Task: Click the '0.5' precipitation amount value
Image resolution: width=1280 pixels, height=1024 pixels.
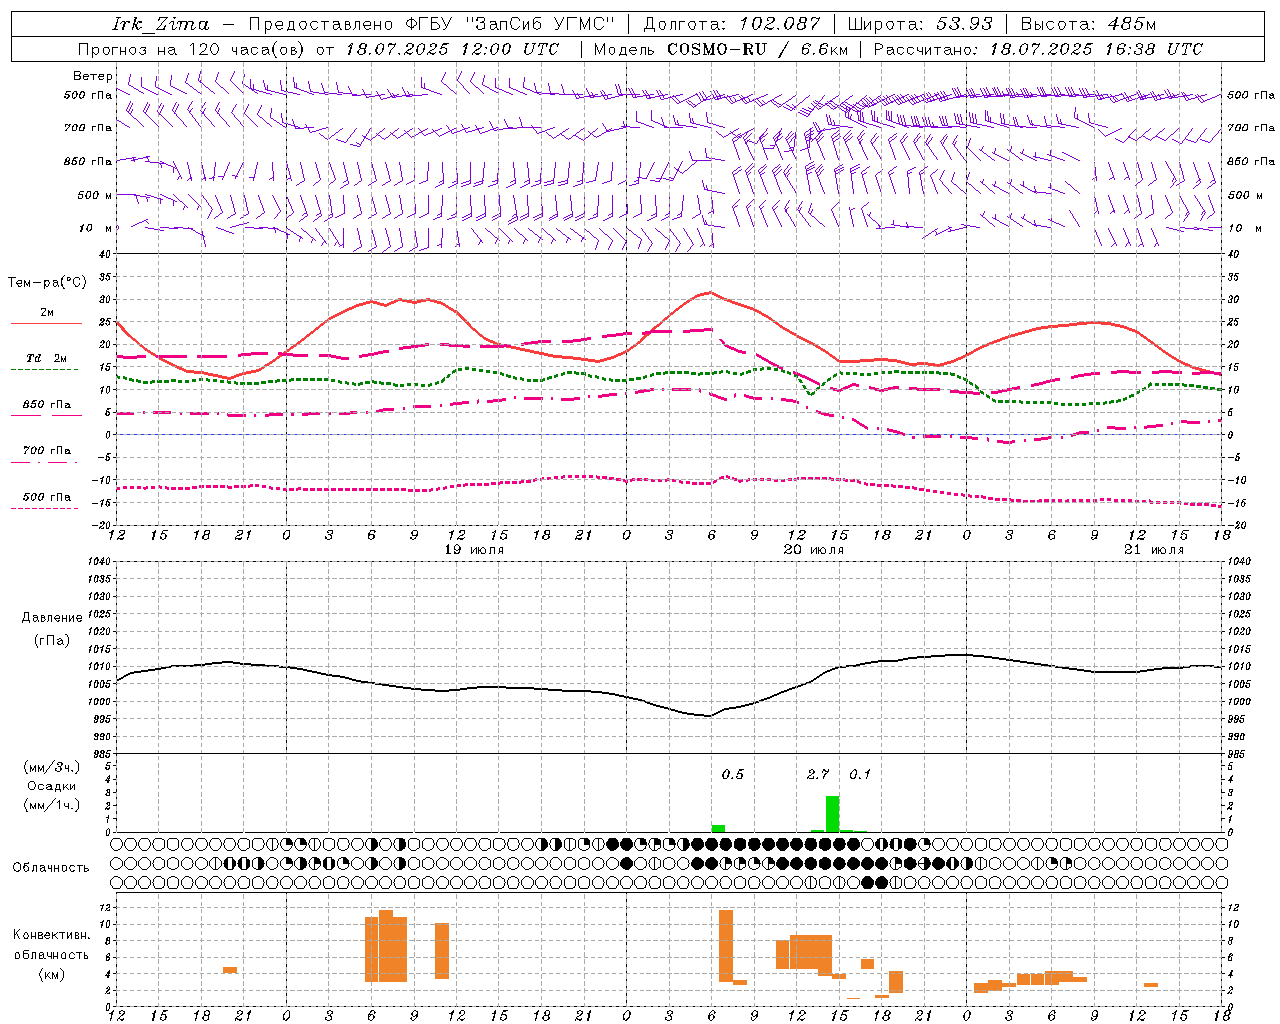Action: tap(733, 775)
